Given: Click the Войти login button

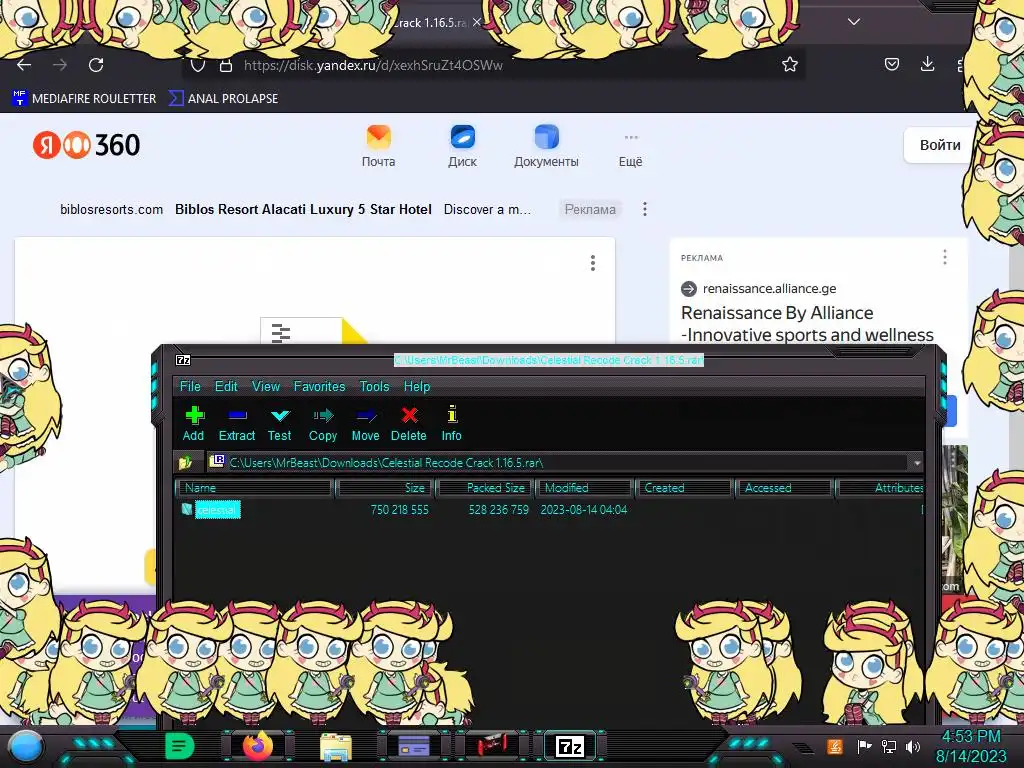Looking at the screenshot, I should pyautogui.click(x=939, y=145).
